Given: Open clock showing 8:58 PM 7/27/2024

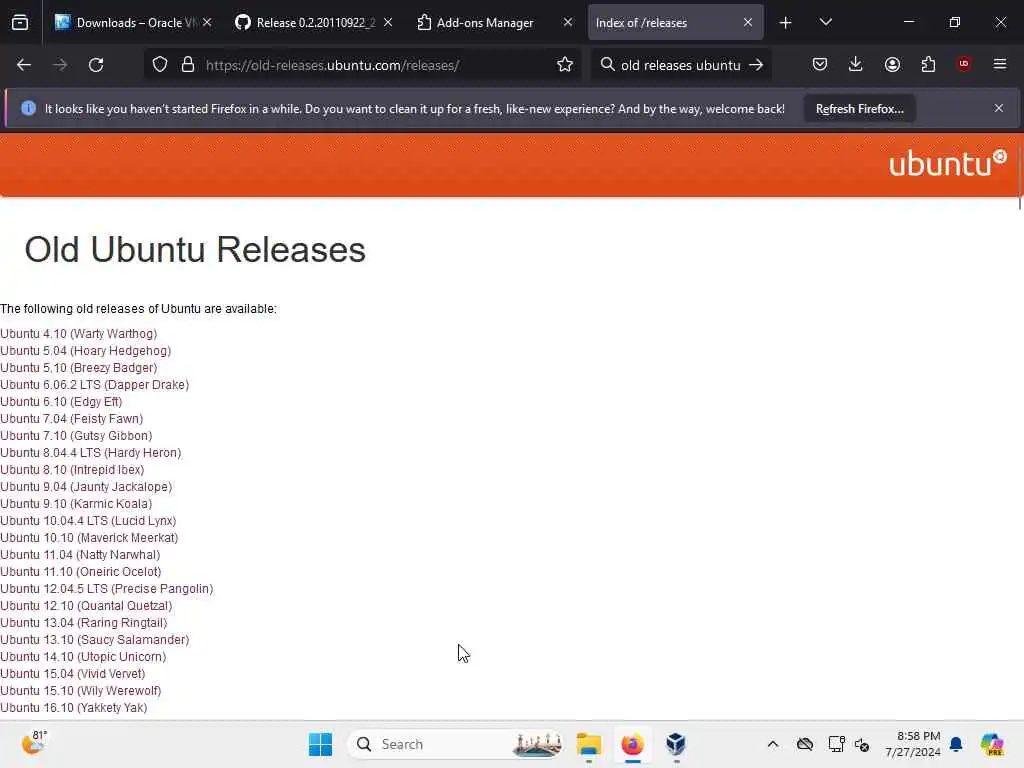Looking at the screenshot, I should pyautogui.click(x=913, y=744).
